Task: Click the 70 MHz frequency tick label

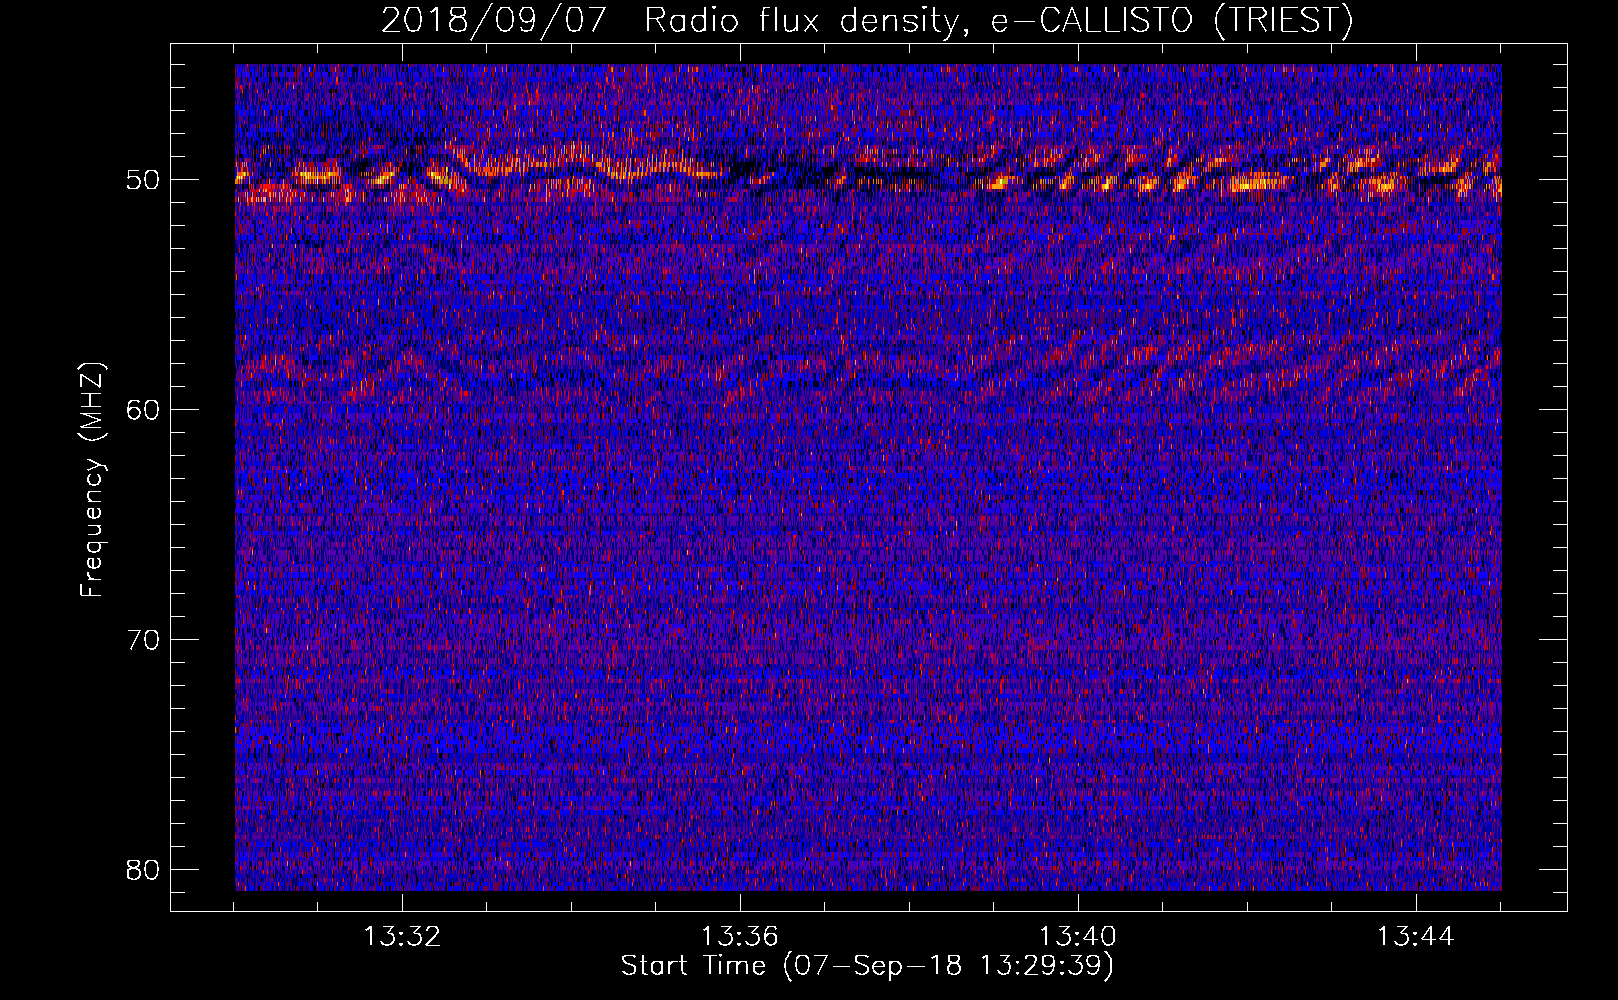Action: pyautogui.click(x=143, y=639)
